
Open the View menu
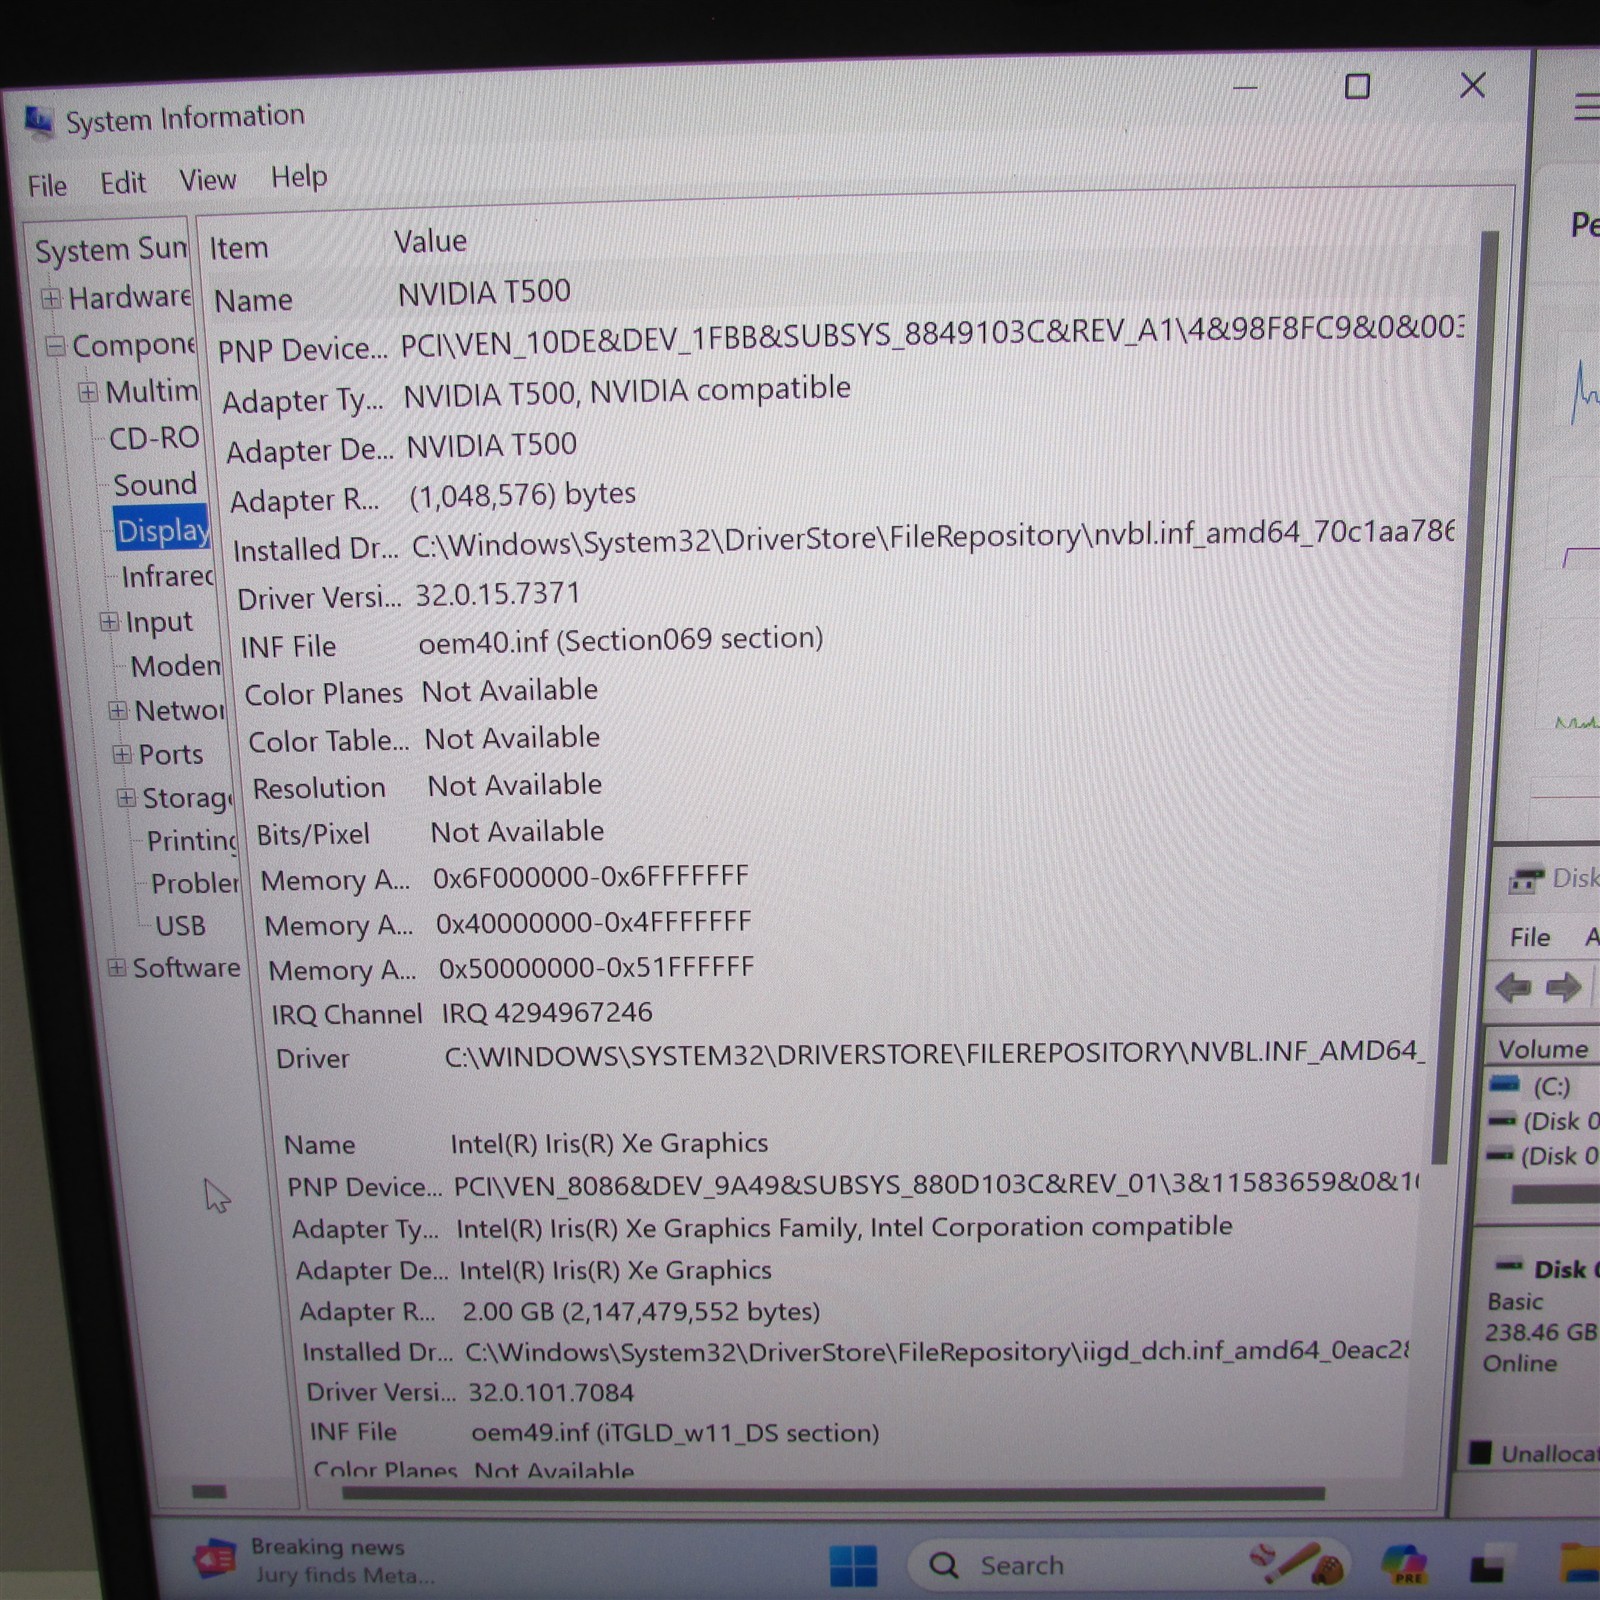pyautogui.click(x=207, y=180)
